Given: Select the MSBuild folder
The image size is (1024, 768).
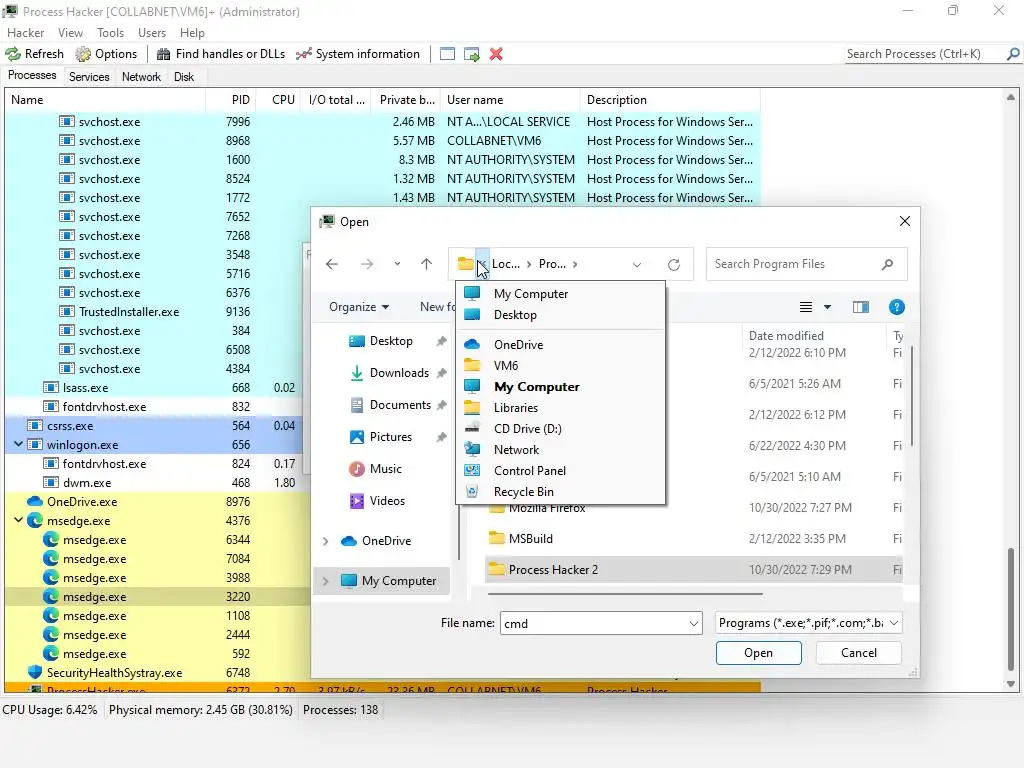Looking at the screenshot, I should click(530, 539).
